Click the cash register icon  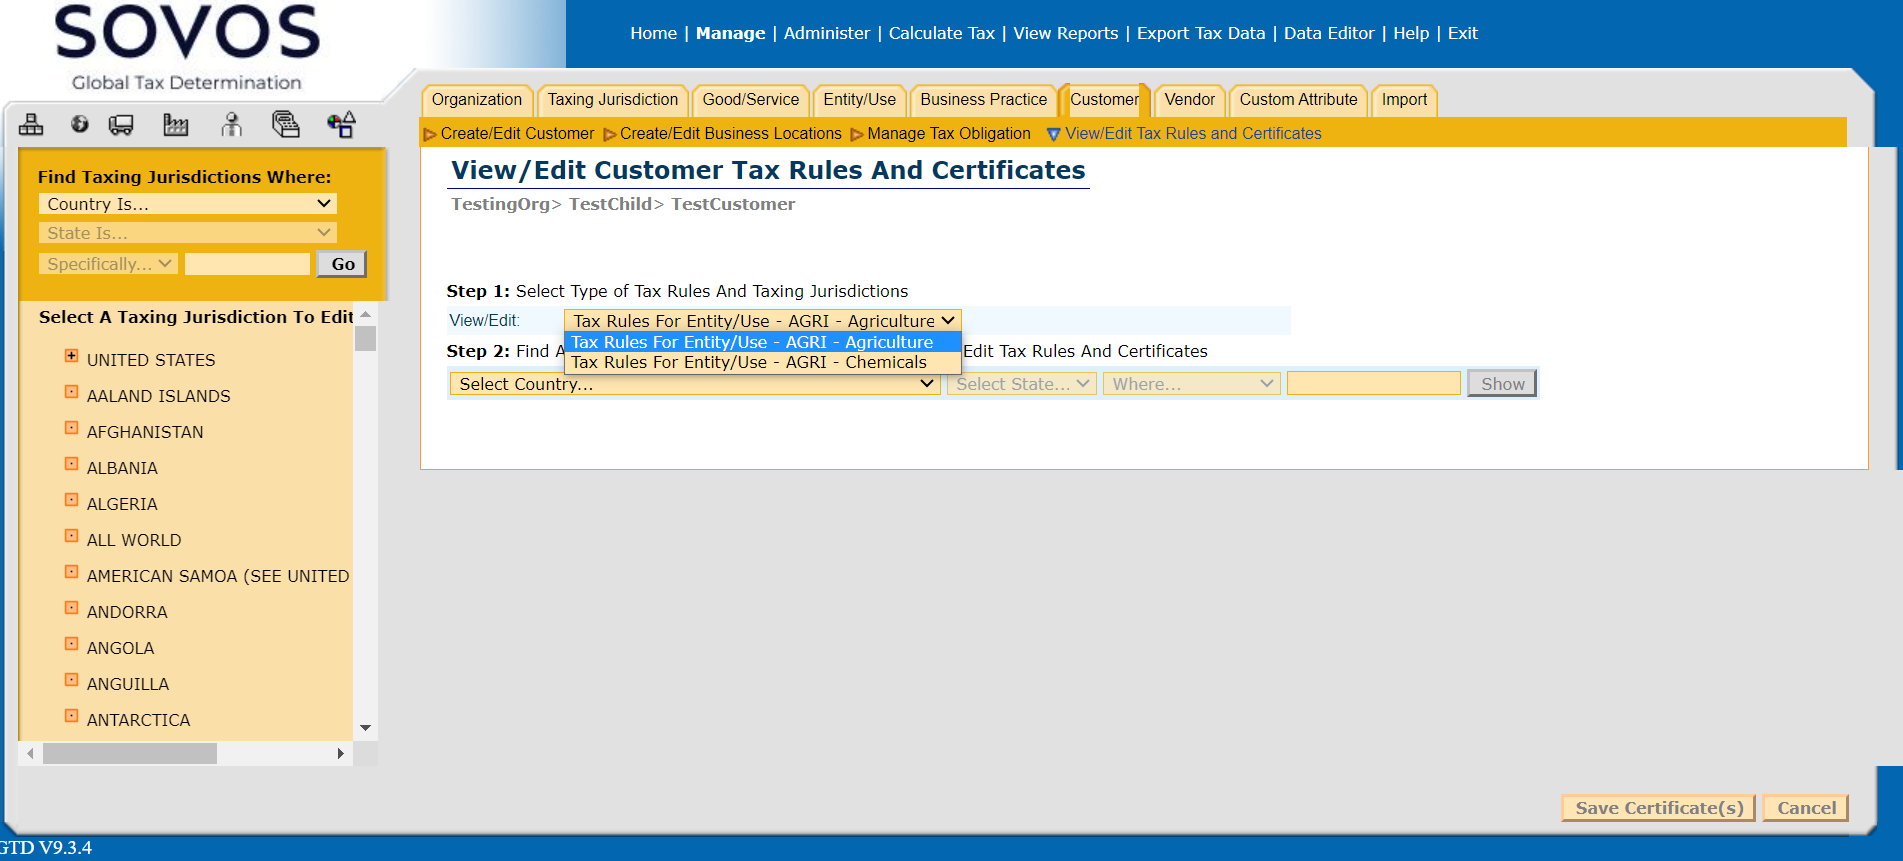[x=286, y=124]
